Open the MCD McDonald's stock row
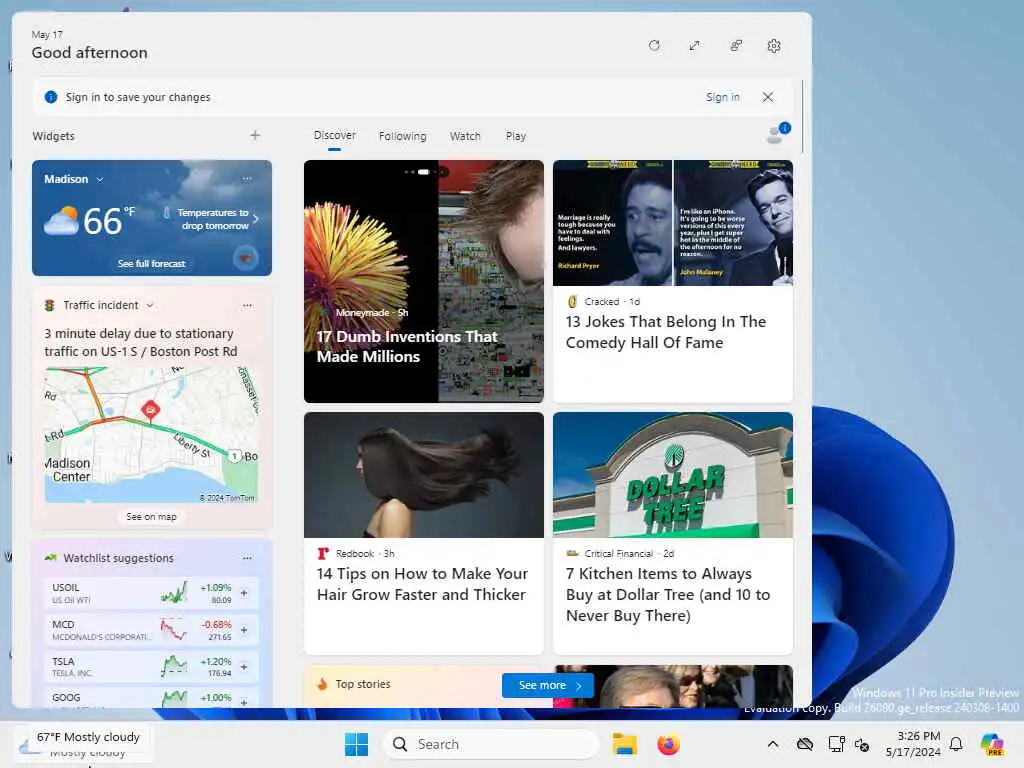The width and height of the screenshot is (1024, 768). 151,630
